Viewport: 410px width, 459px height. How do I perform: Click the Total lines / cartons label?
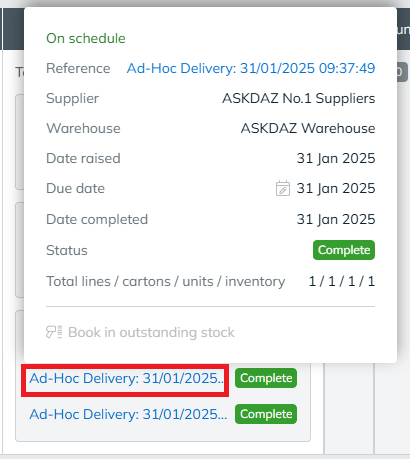tap(165, 281)
